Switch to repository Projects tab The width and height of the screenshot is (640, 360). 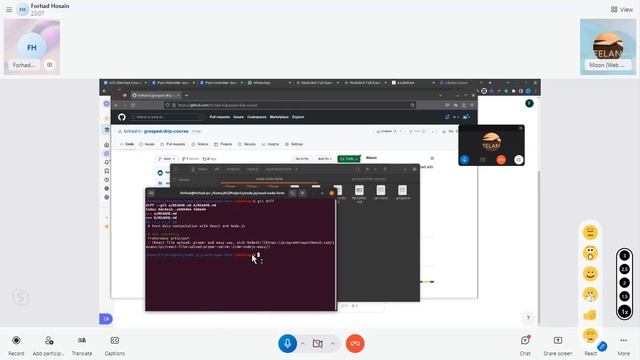(223, 144)
